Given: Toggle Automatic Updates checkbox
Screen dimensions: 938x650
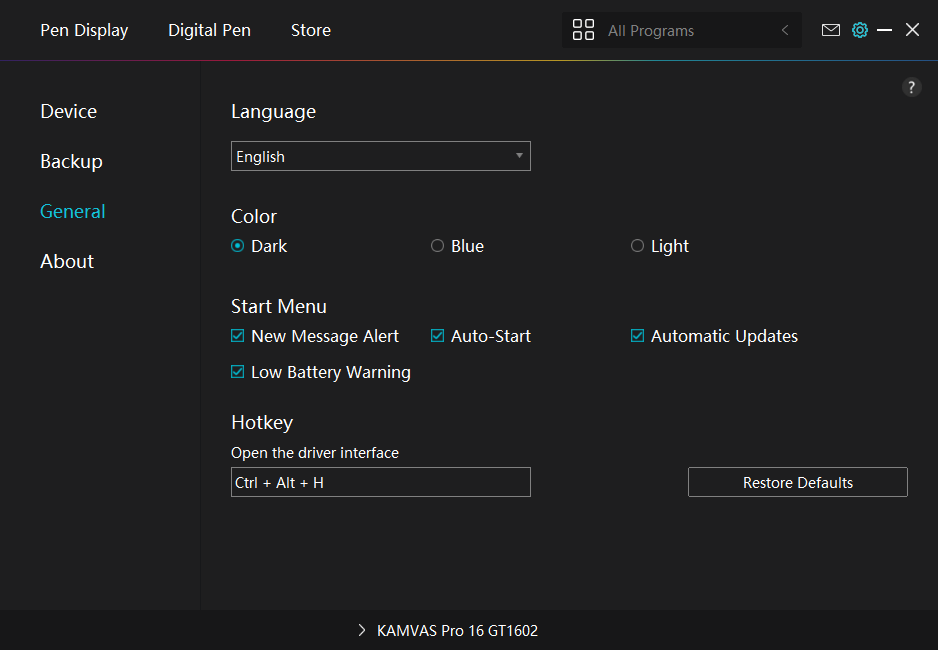Looking at the screenshot, I should pyautogui.click(x=637, y=336).
